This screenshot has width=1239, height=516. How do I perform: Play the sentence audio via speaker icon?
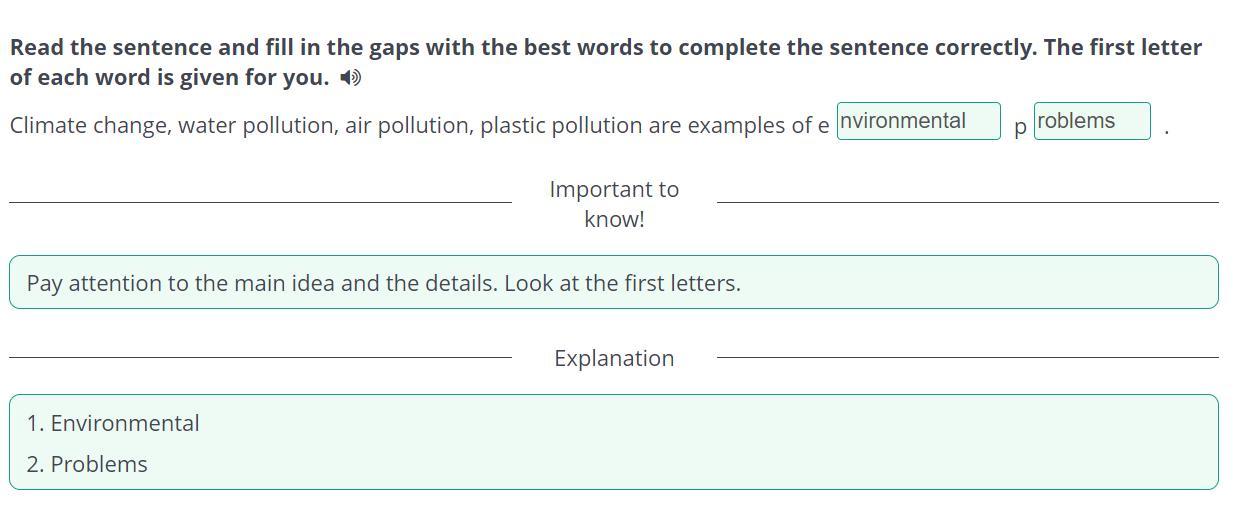(x=350, y=78)
